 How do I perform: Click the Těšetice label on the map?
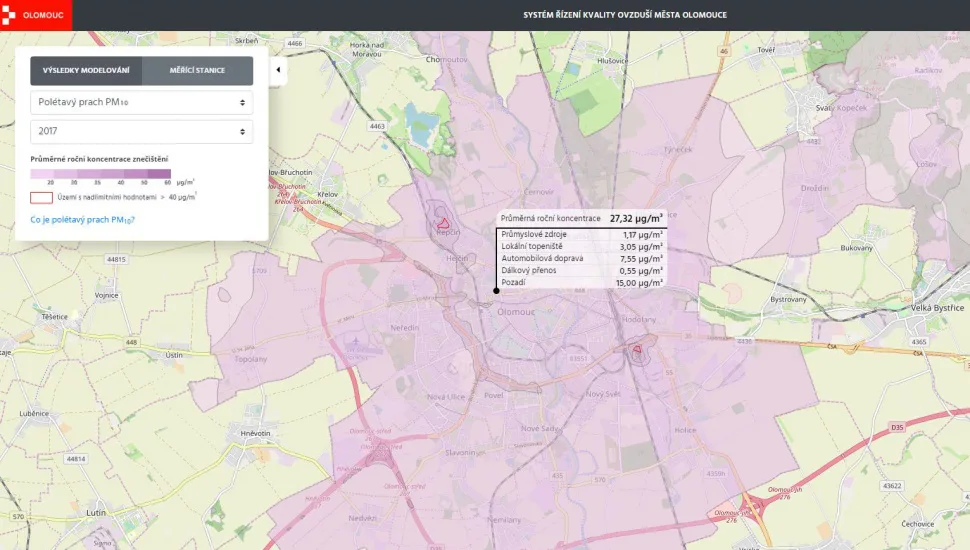coord(54,317)
